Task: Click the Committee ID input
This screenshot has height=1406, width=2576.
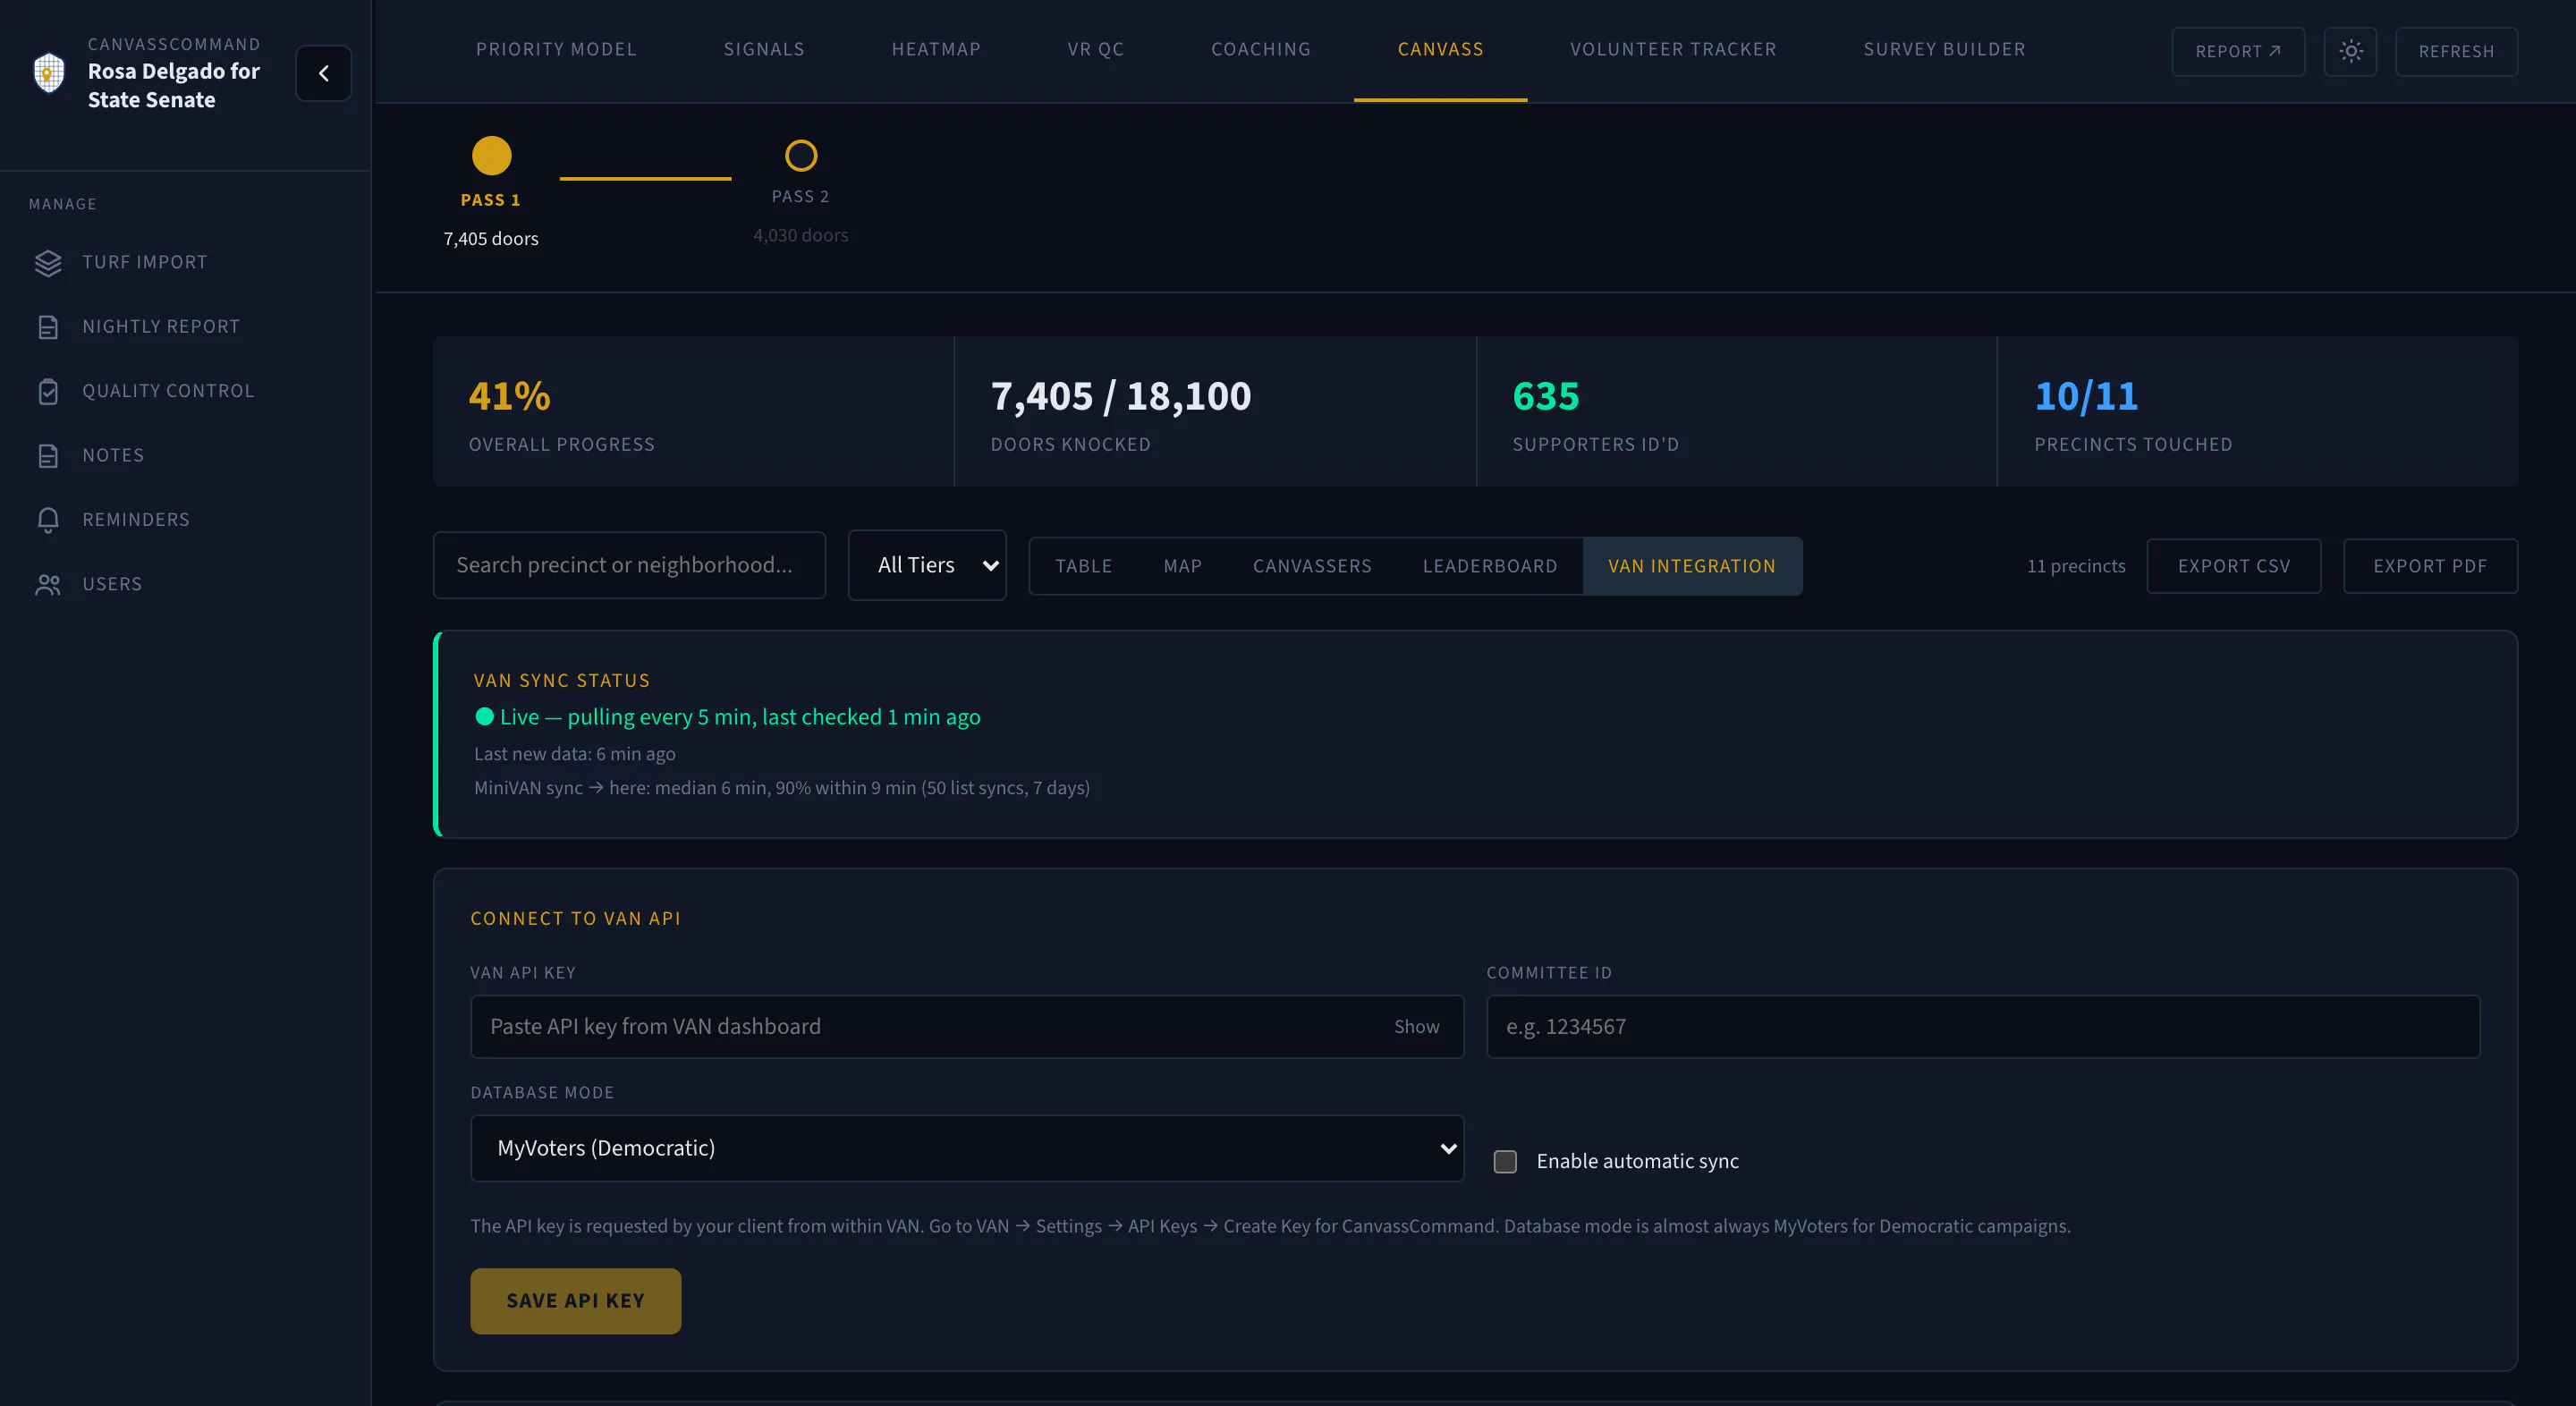Action: coord(1982,1027)
